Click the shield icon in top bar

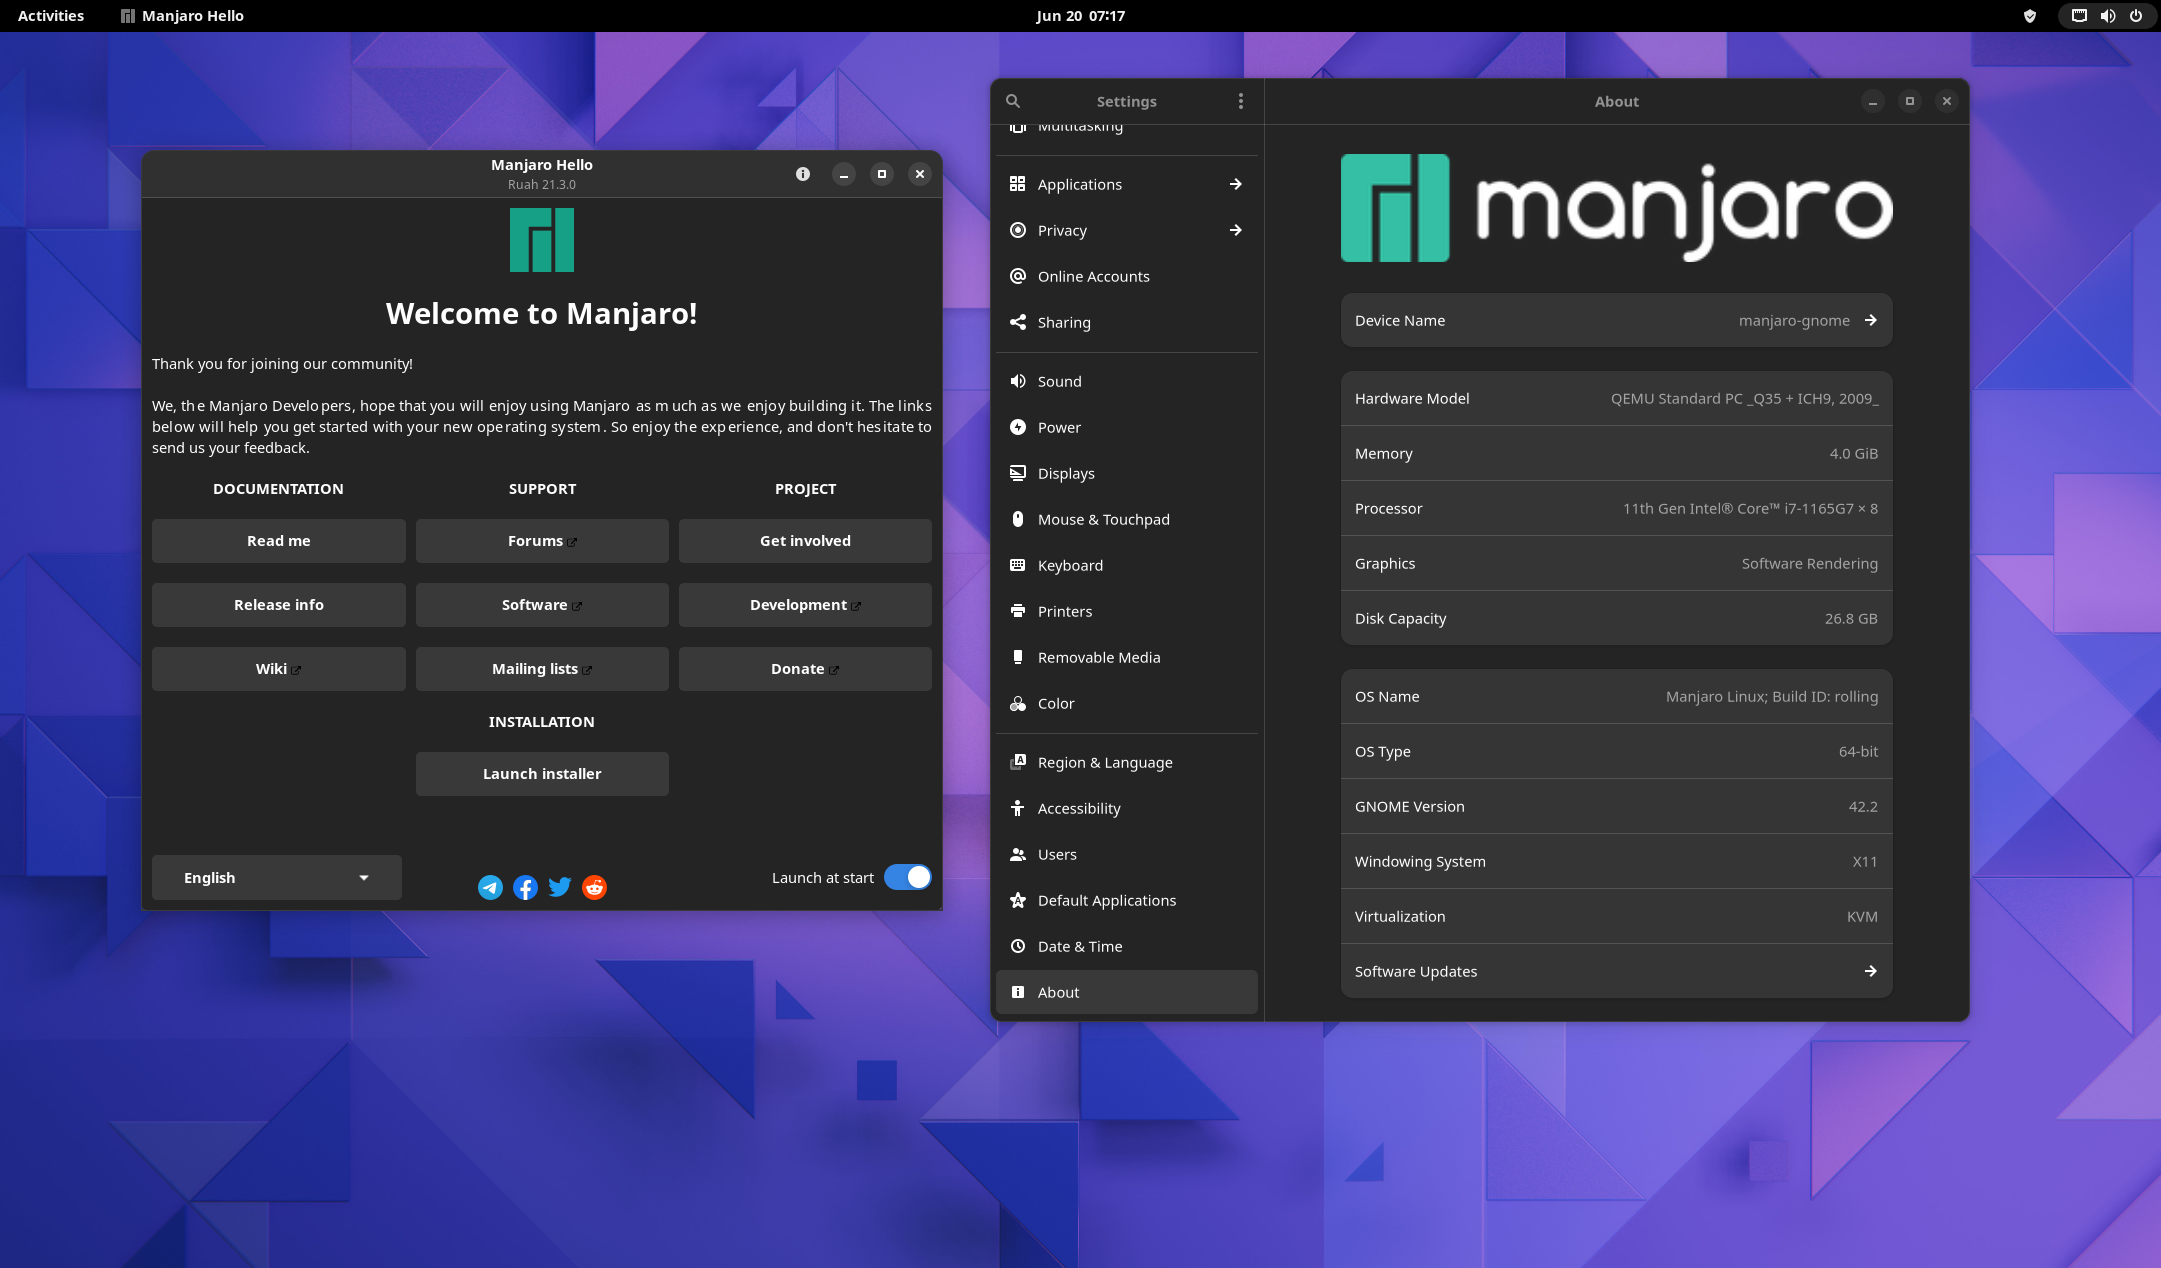(2029, 15)
